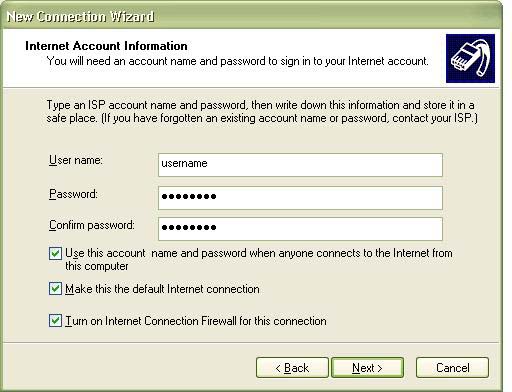This screenshot has height=392, width=512.
Task: Focus the Confirm password field
Action: tap(300, 229)
